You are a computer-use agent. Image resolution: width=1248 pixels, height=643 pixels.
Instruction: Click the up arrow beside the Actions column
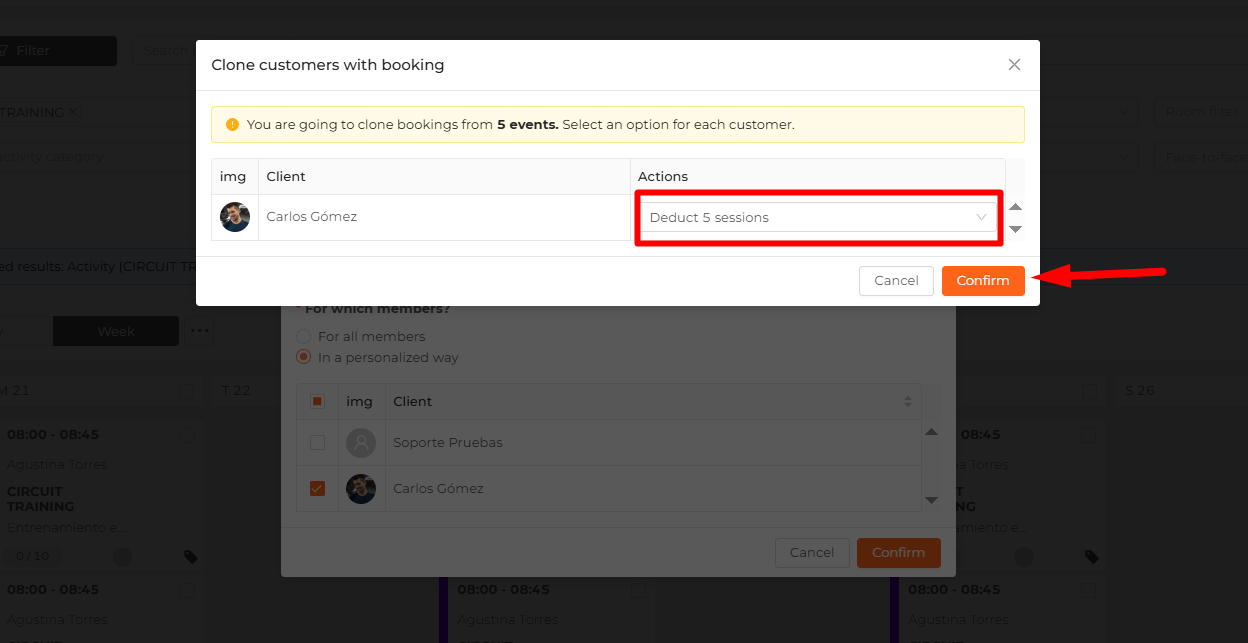click(1015, 207)
